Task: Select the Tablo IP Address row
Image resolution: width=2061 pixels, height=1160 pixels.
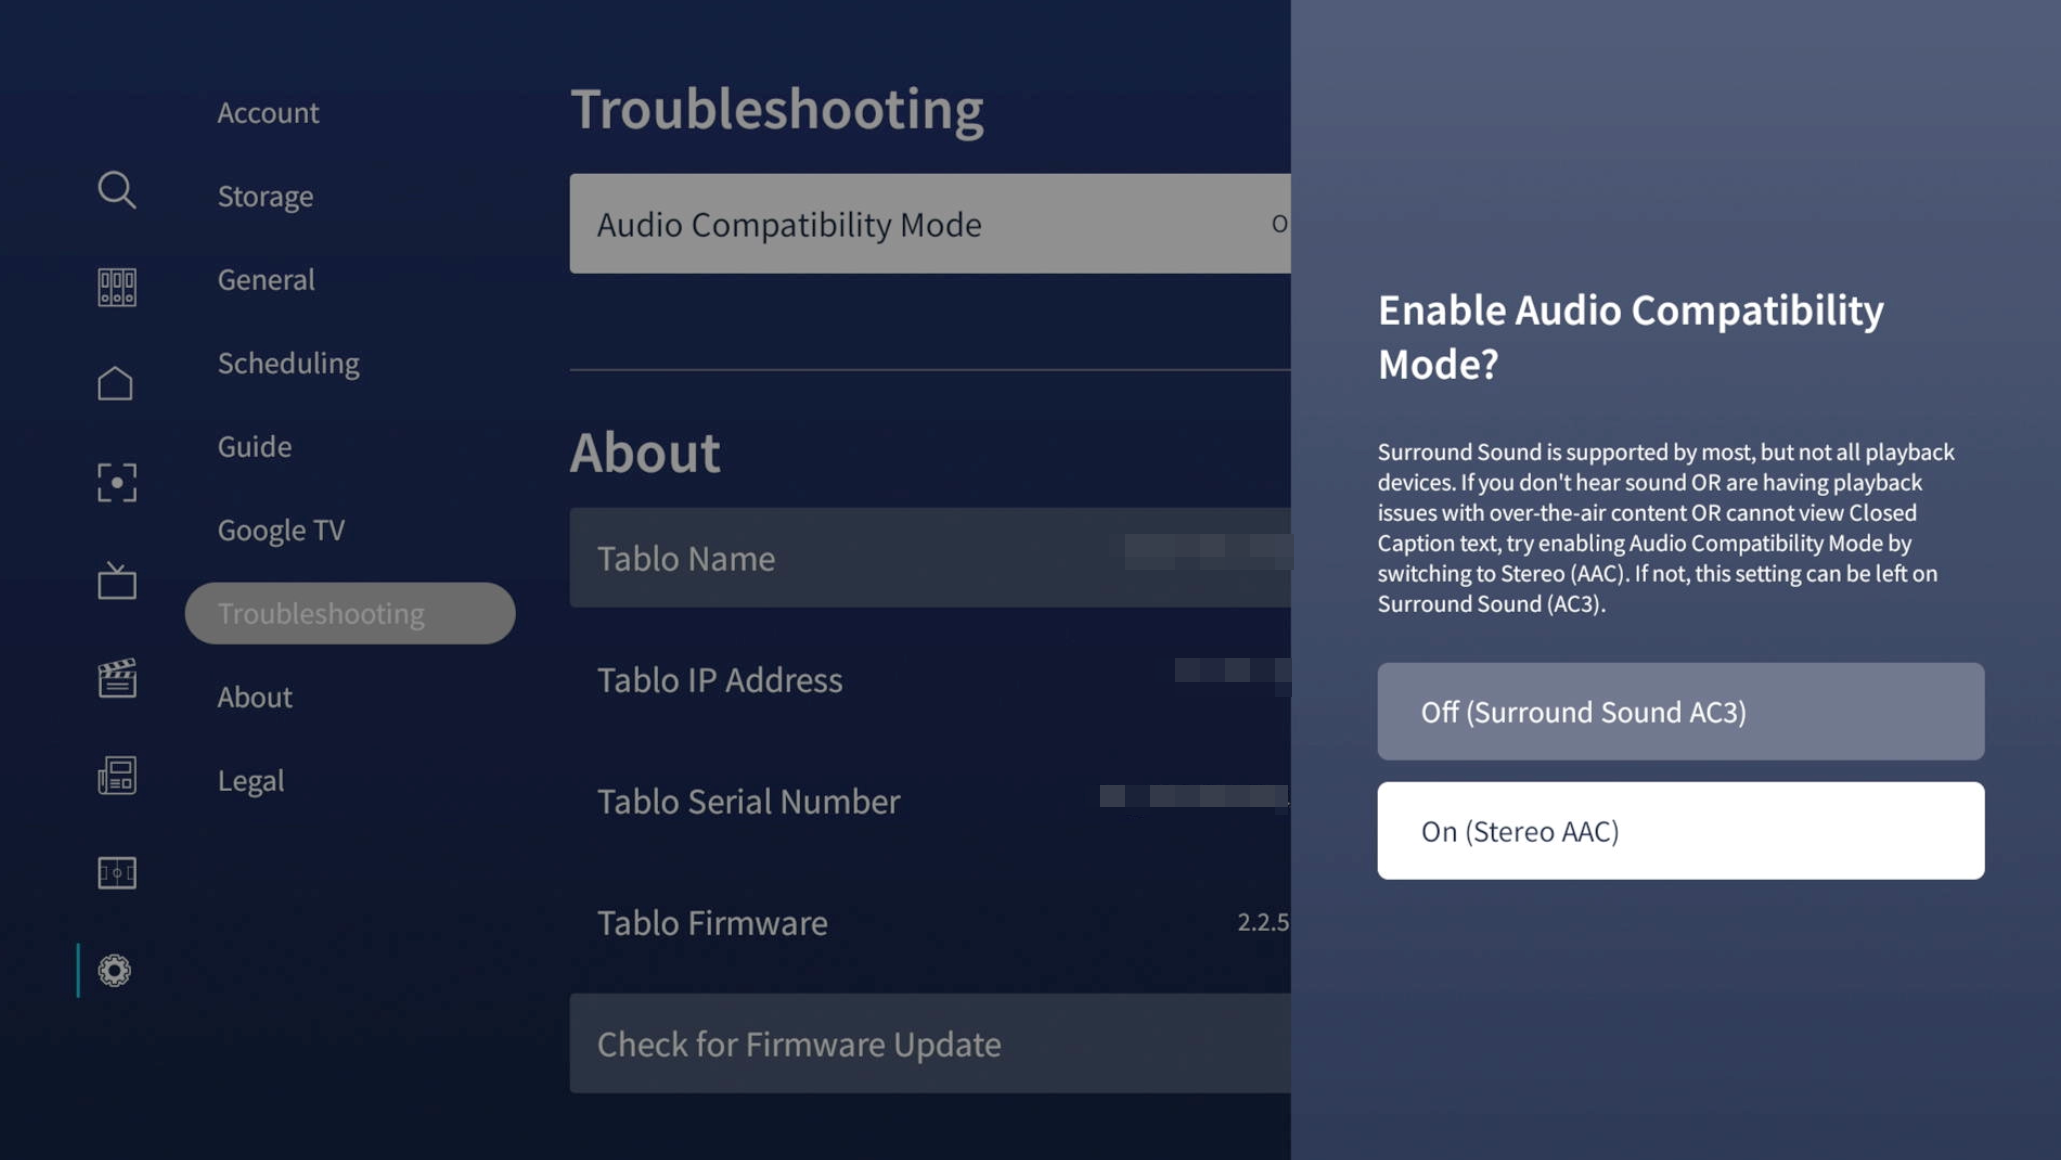Action: pyautogui.click(x=929, y=679)
